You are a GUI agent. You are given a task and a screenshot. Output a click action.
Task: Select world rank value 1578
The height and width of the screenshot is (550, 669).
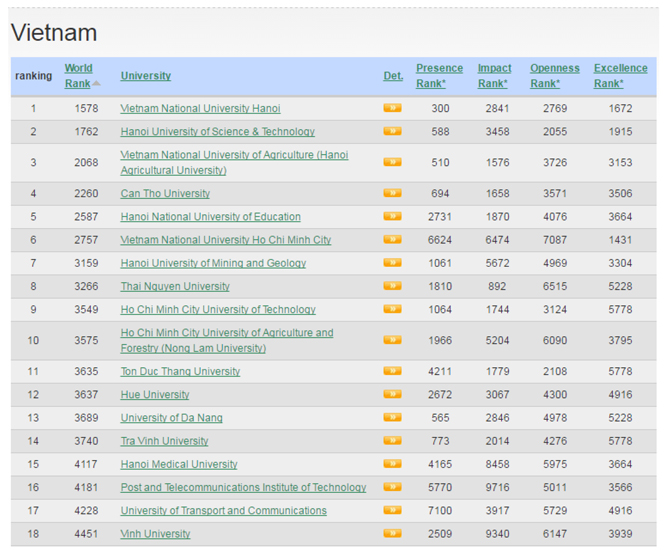coord(86,108)
